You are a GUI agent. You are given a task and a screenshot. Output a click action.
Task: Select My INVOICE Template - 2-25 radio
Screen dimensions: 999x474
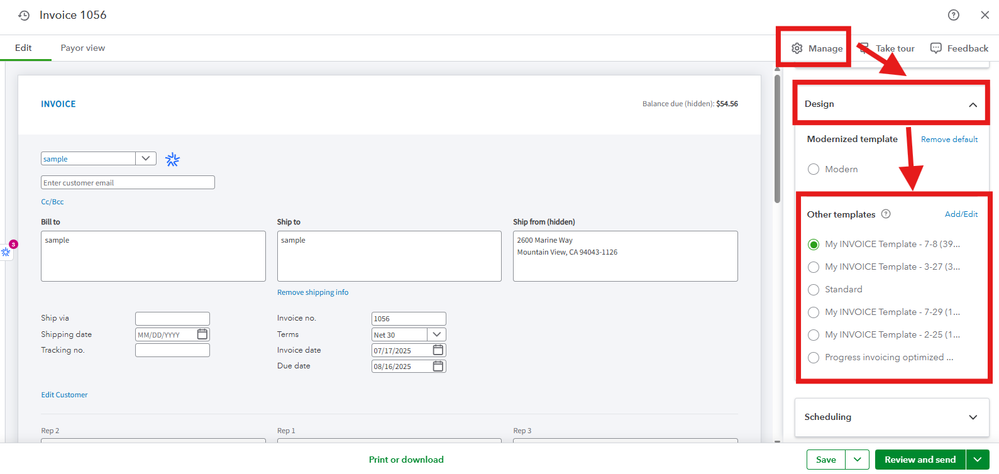coord(813,335)
